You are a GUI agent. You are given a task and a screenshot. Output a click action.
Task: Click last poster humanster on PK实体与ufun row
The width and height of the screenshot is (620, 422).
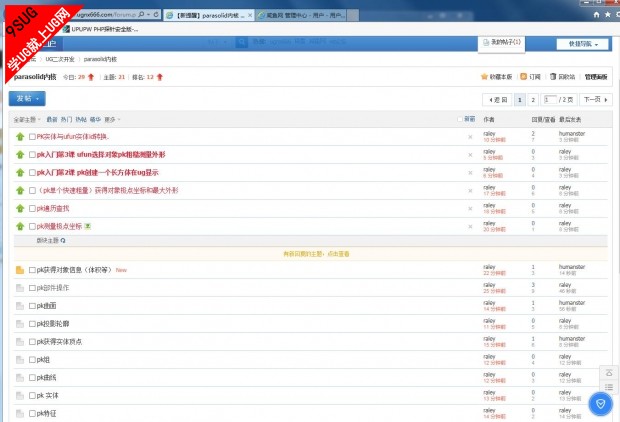pos(572,134)
